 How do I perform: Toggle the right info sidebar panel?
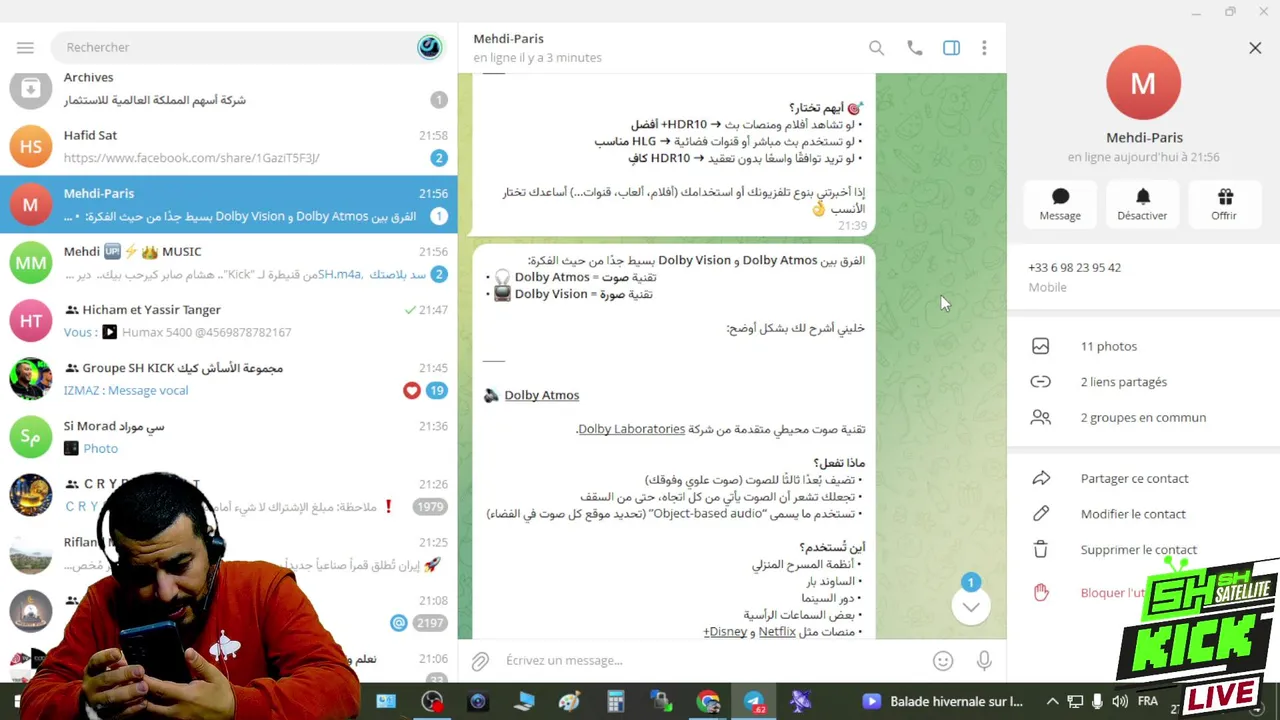[x=951, y=48]
